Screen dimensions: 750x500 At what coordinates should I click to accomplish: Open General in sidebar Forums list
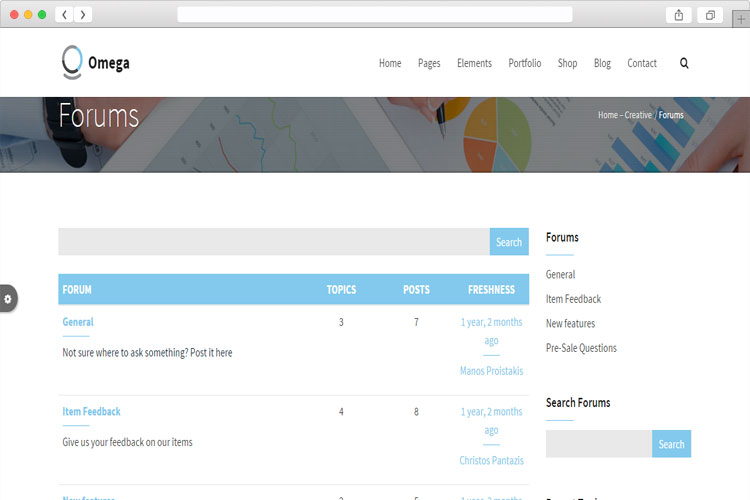[x=560, y=275]
